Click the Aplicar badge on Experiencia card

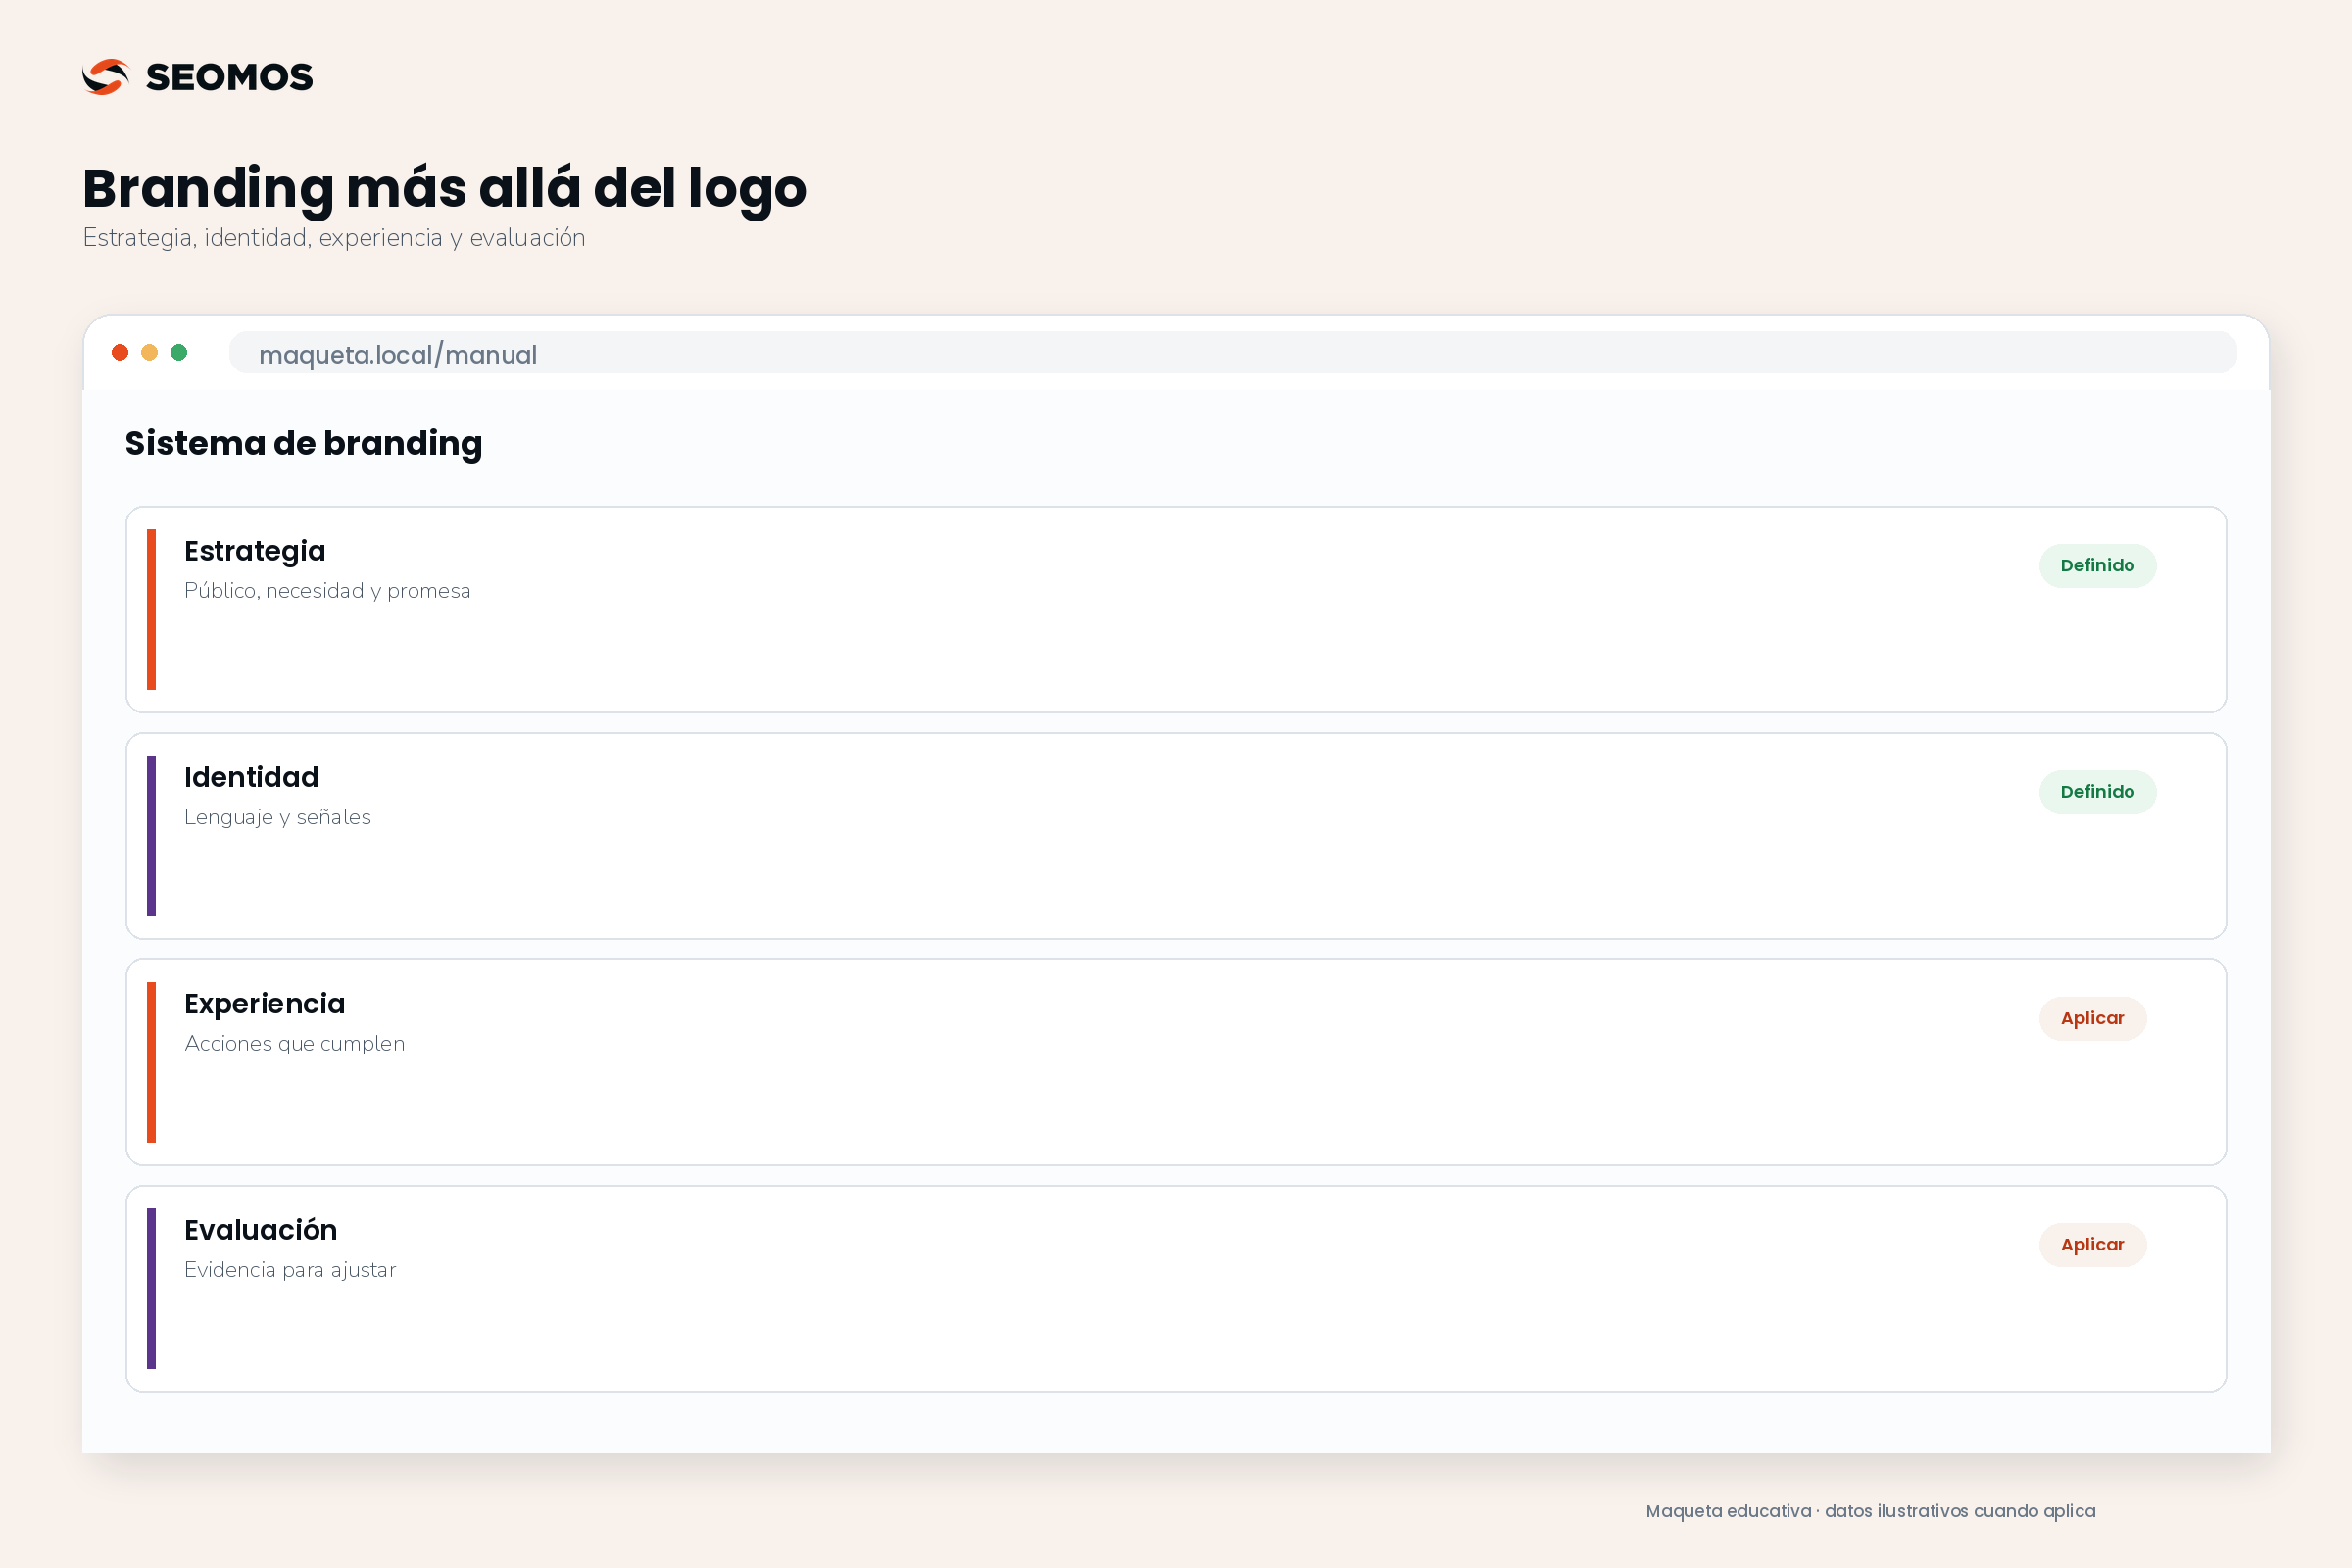[2092, 1018]
